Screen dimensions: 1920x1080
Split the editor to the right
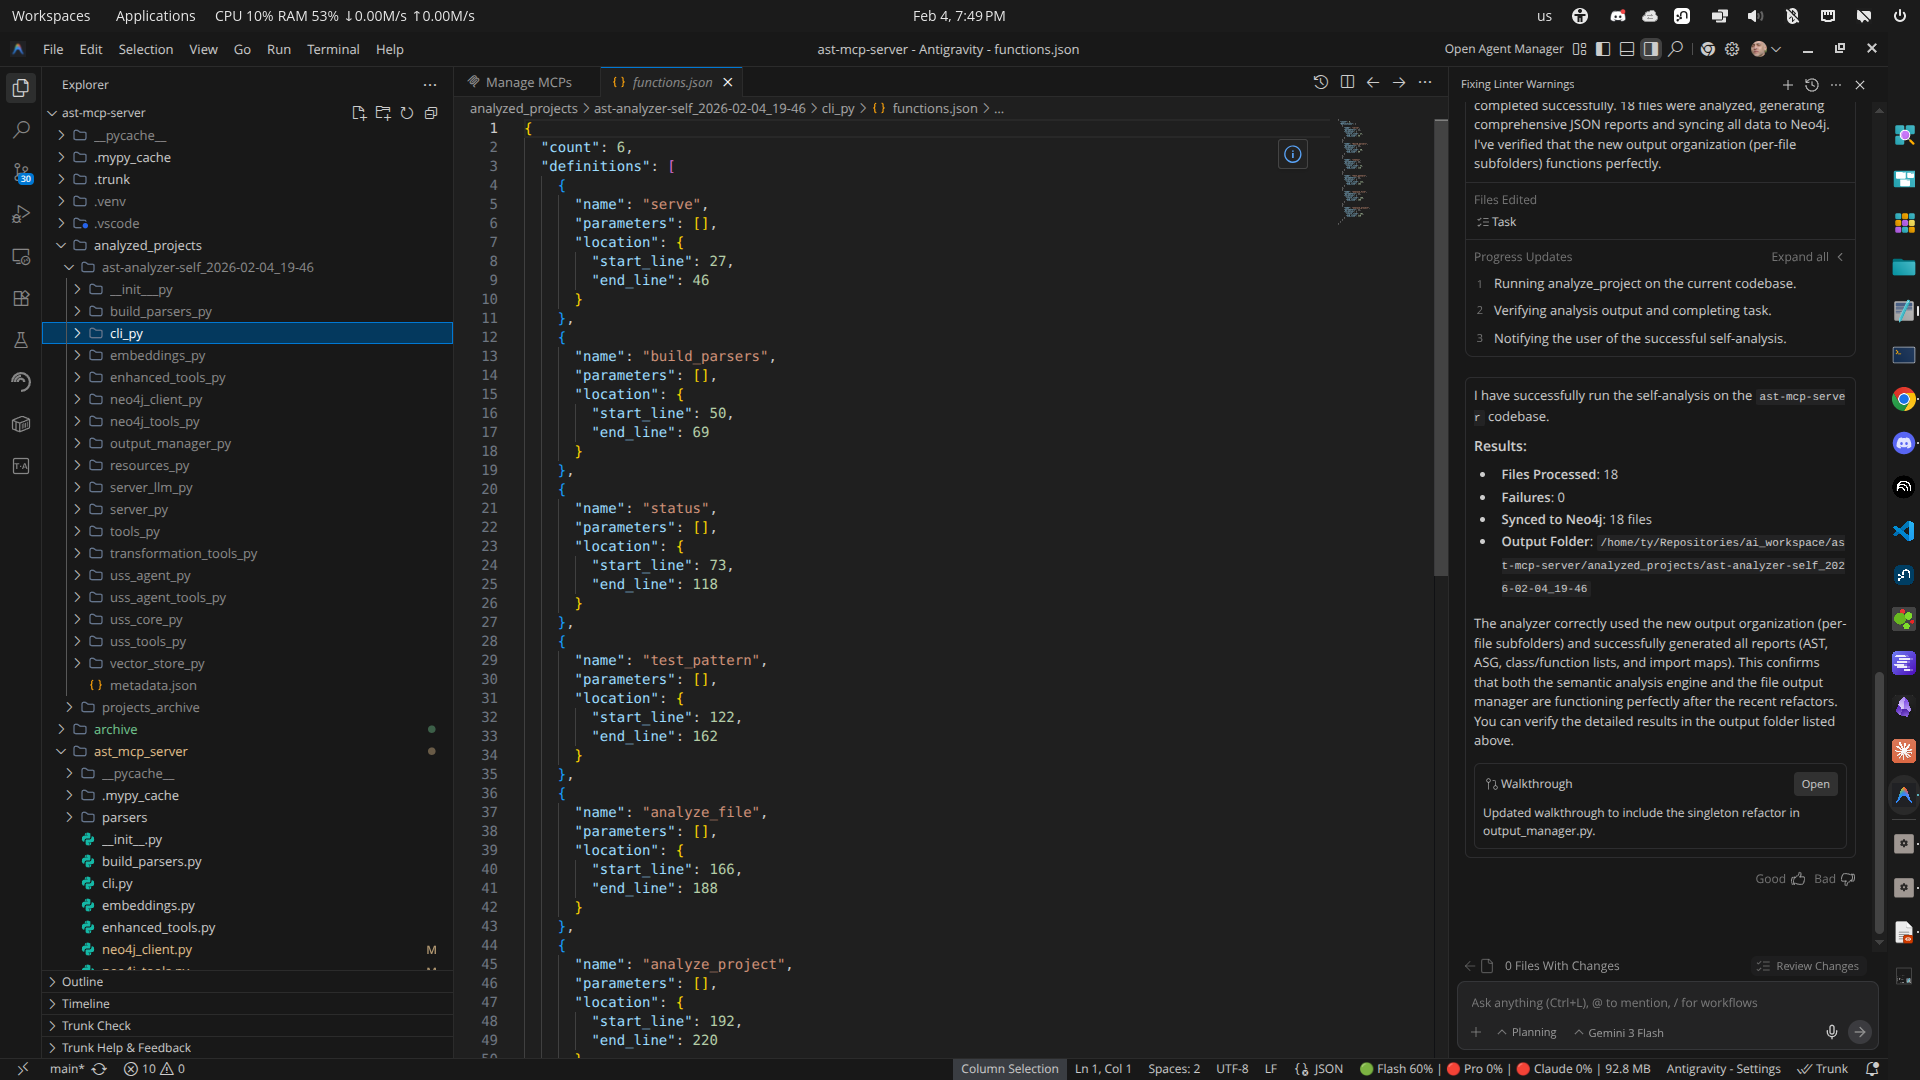1347,82
